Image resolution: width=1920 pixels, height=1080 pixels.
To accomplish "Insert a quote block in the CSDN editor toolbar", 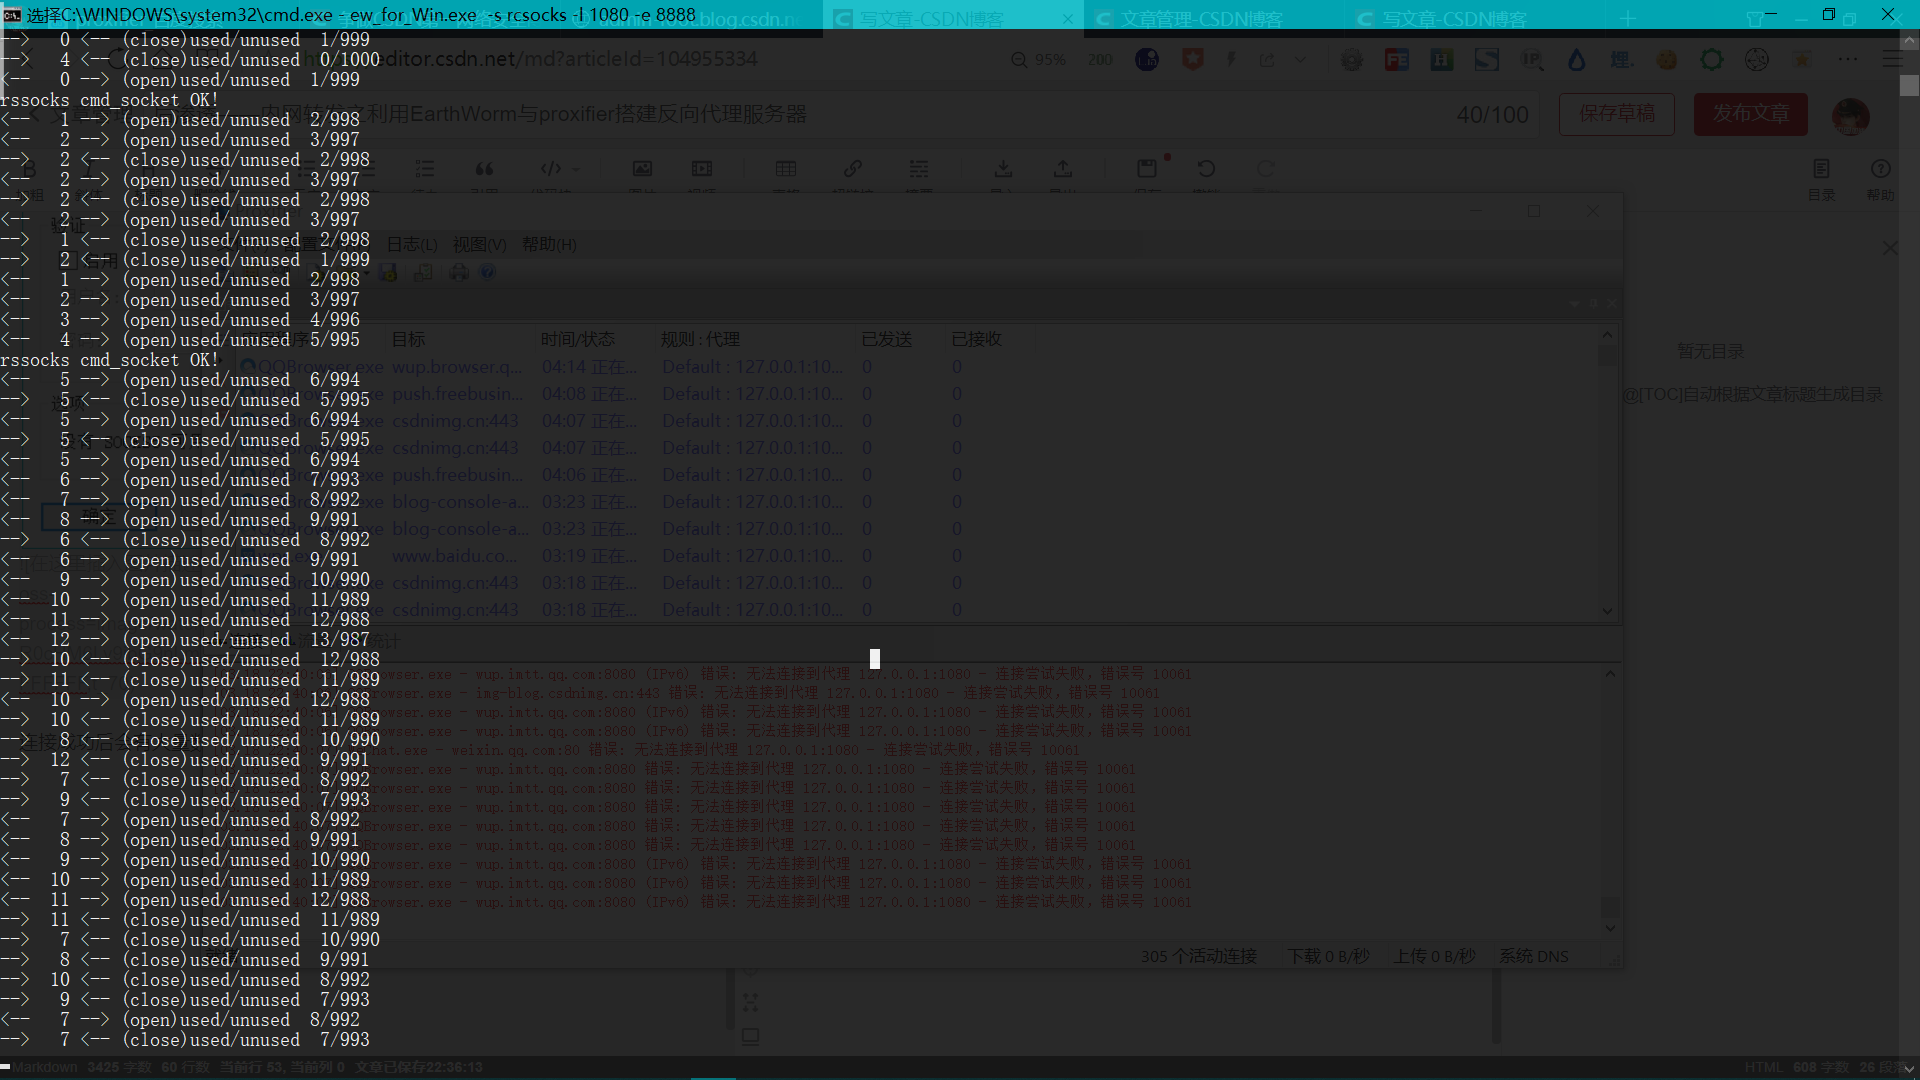I will (484, 169).
